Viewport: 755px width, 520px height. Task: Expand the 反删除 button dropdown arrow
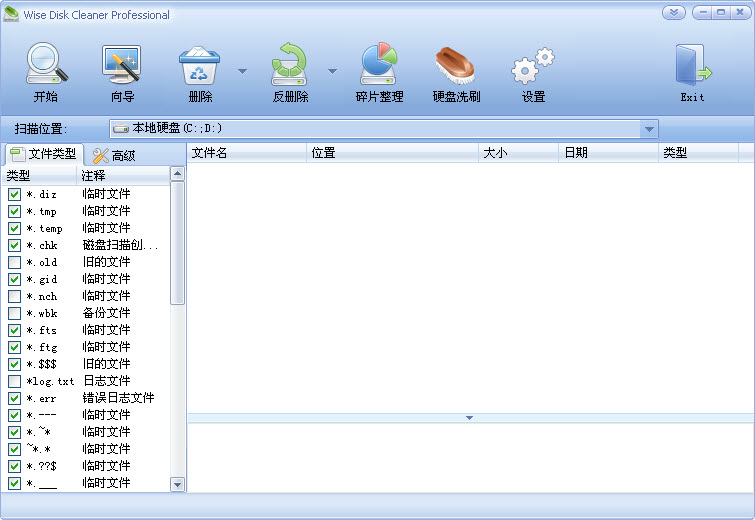pos(333,71)
